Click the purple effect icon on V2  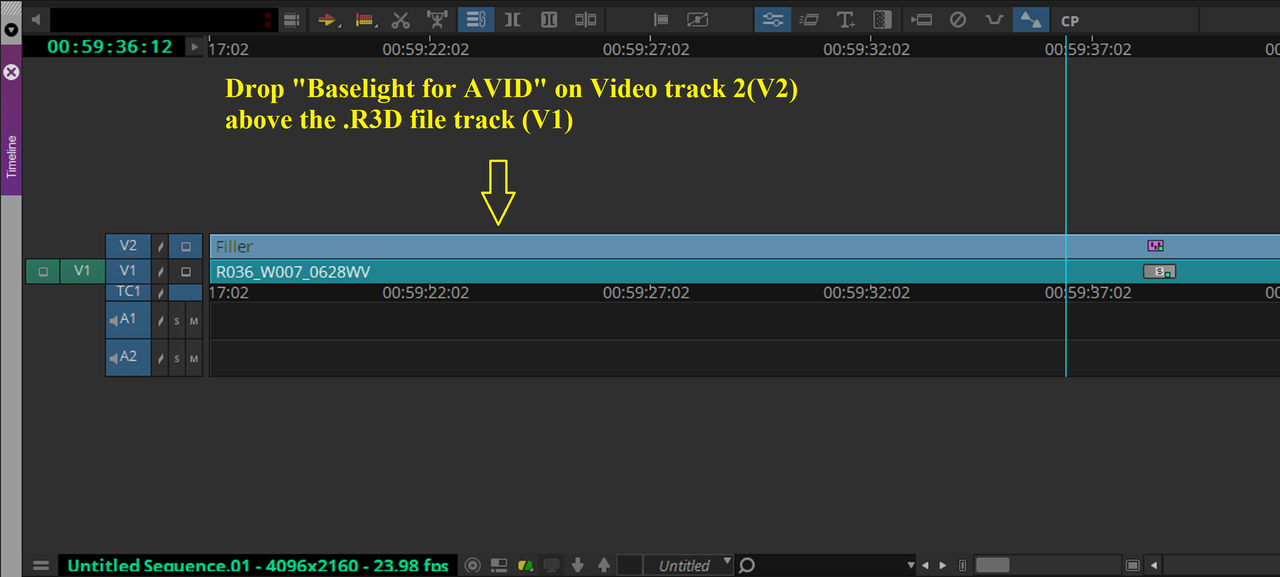pyautogui.click(x=1155, y=245)
